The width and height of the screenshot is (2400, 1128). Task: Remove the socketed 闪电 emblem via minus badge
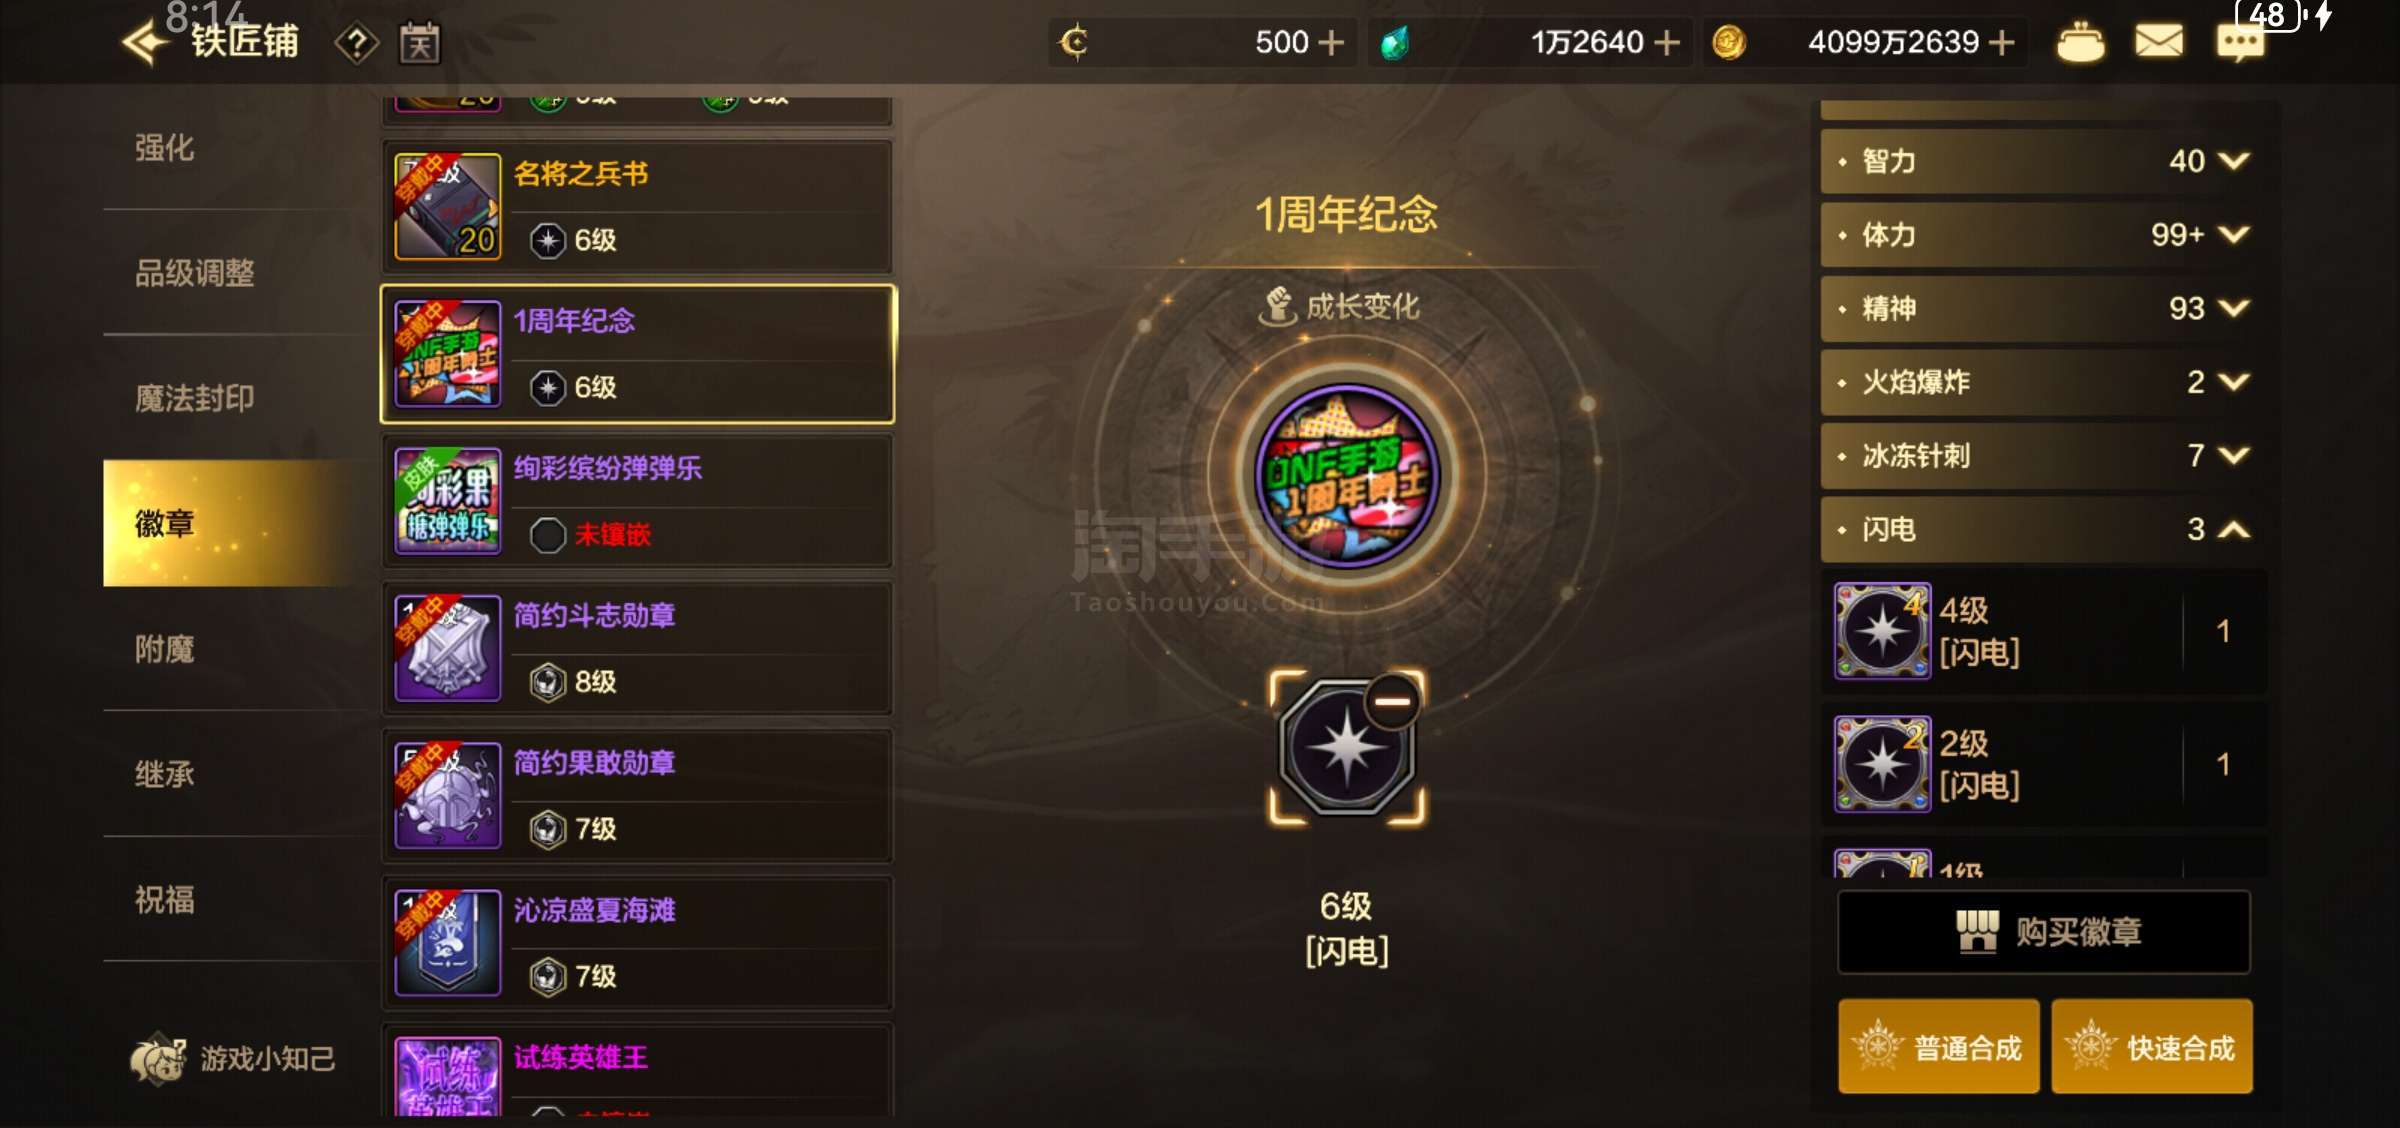1393,700
